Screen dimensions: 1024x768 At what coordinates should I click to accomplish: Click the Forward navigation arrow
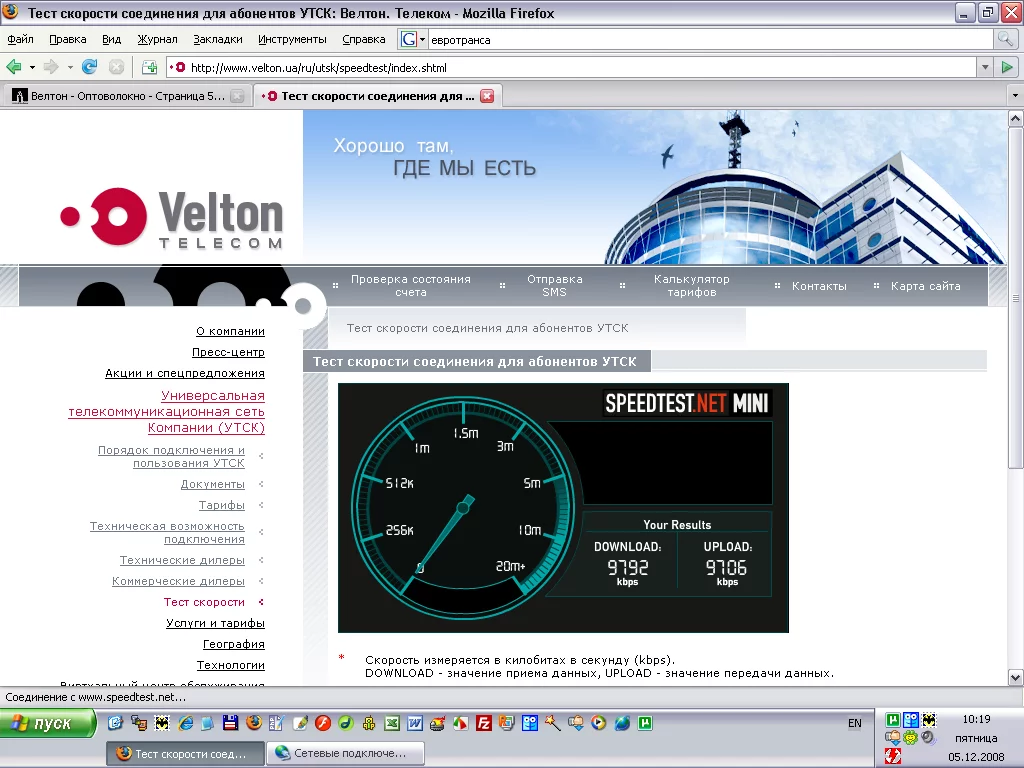[x=51, y=67]
